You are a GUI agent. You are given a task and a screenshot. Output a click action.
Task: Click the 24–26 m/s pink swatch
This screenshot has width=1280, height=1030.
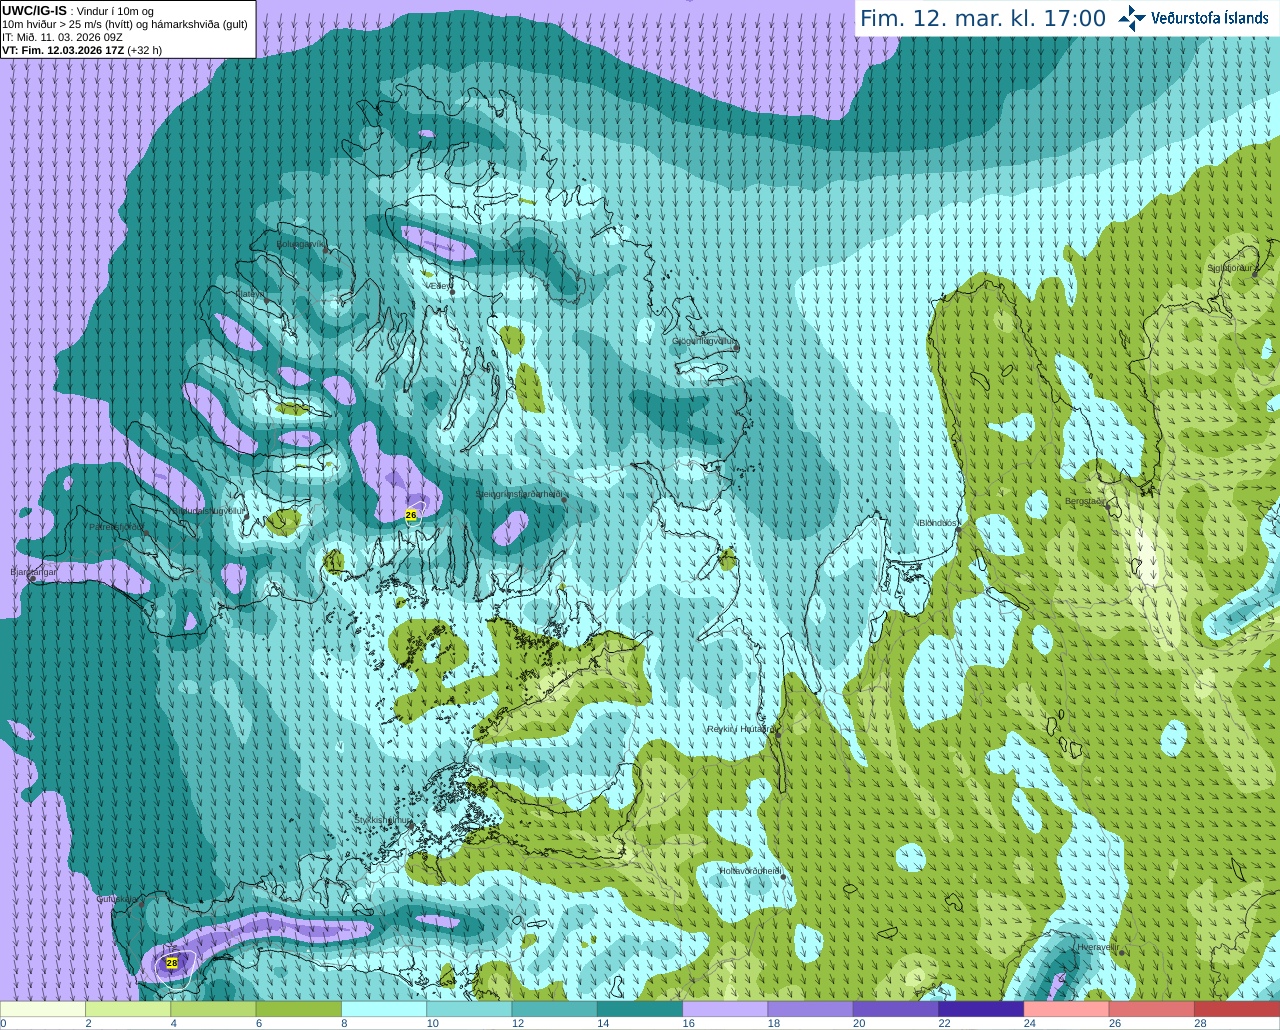[x=1067, y=1009]
